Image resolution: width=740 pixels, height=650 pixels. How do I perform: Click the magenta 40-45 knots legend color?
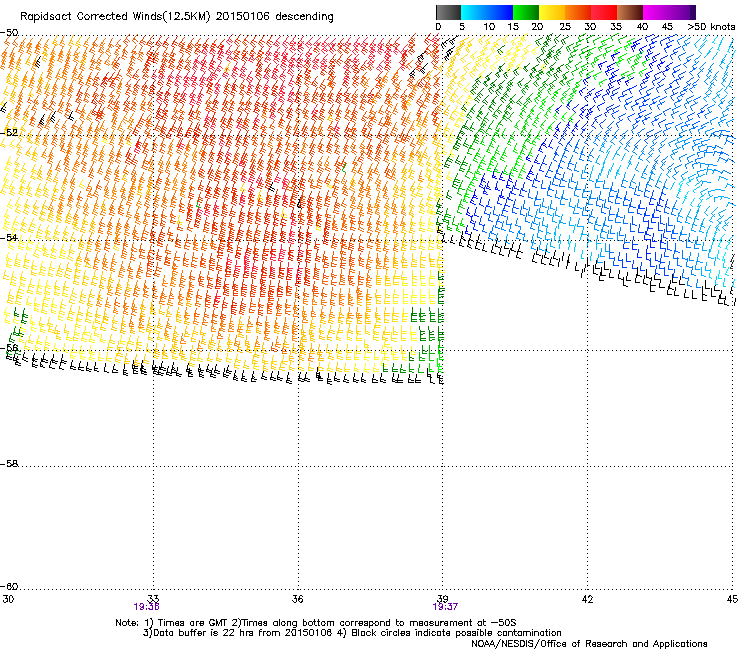[x=656, y=12]
